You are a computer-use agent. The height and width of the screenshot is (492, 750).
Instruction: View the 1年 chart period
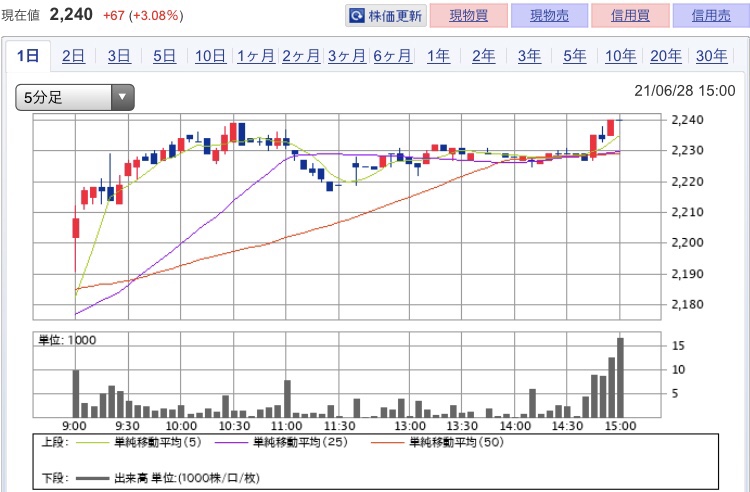click(x=438, y=56)
